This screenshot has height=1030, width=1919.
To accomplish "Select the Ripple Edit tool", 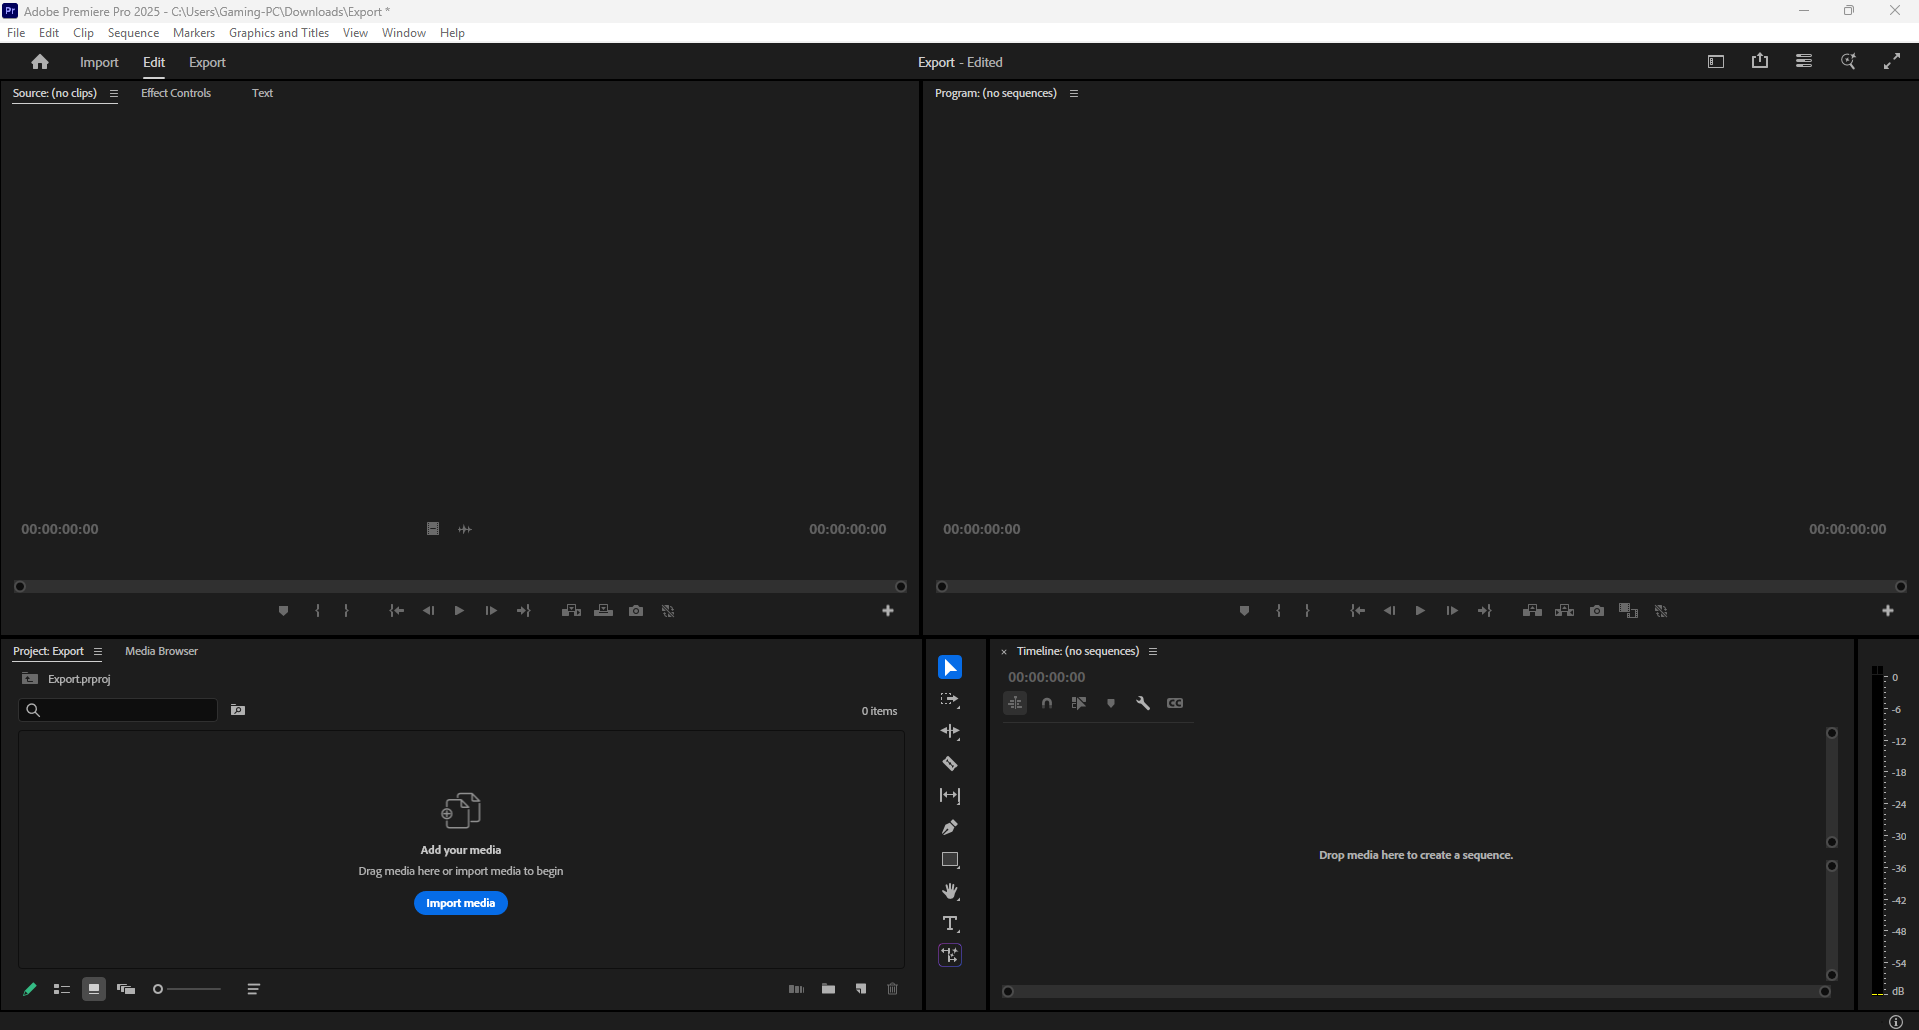I will pos(949,732).
